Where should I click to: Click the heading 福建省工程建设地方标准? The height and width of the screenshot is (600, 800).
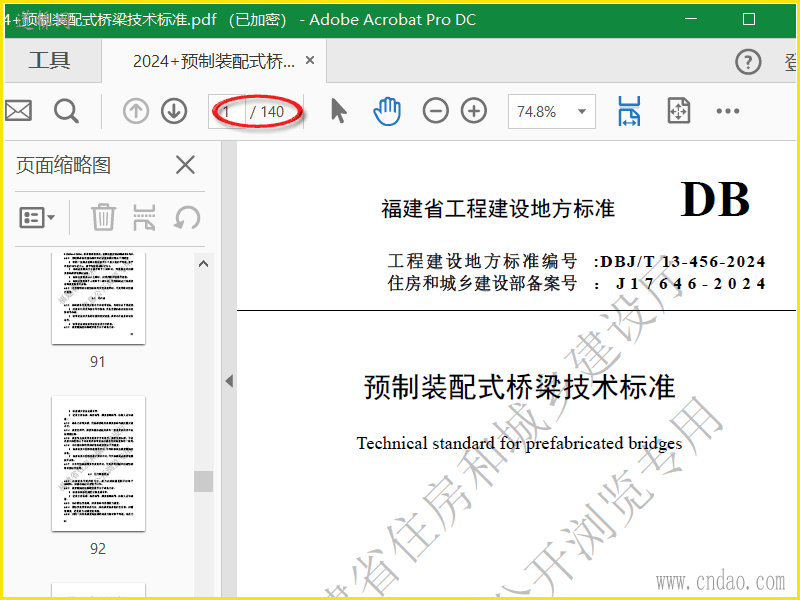498,208
